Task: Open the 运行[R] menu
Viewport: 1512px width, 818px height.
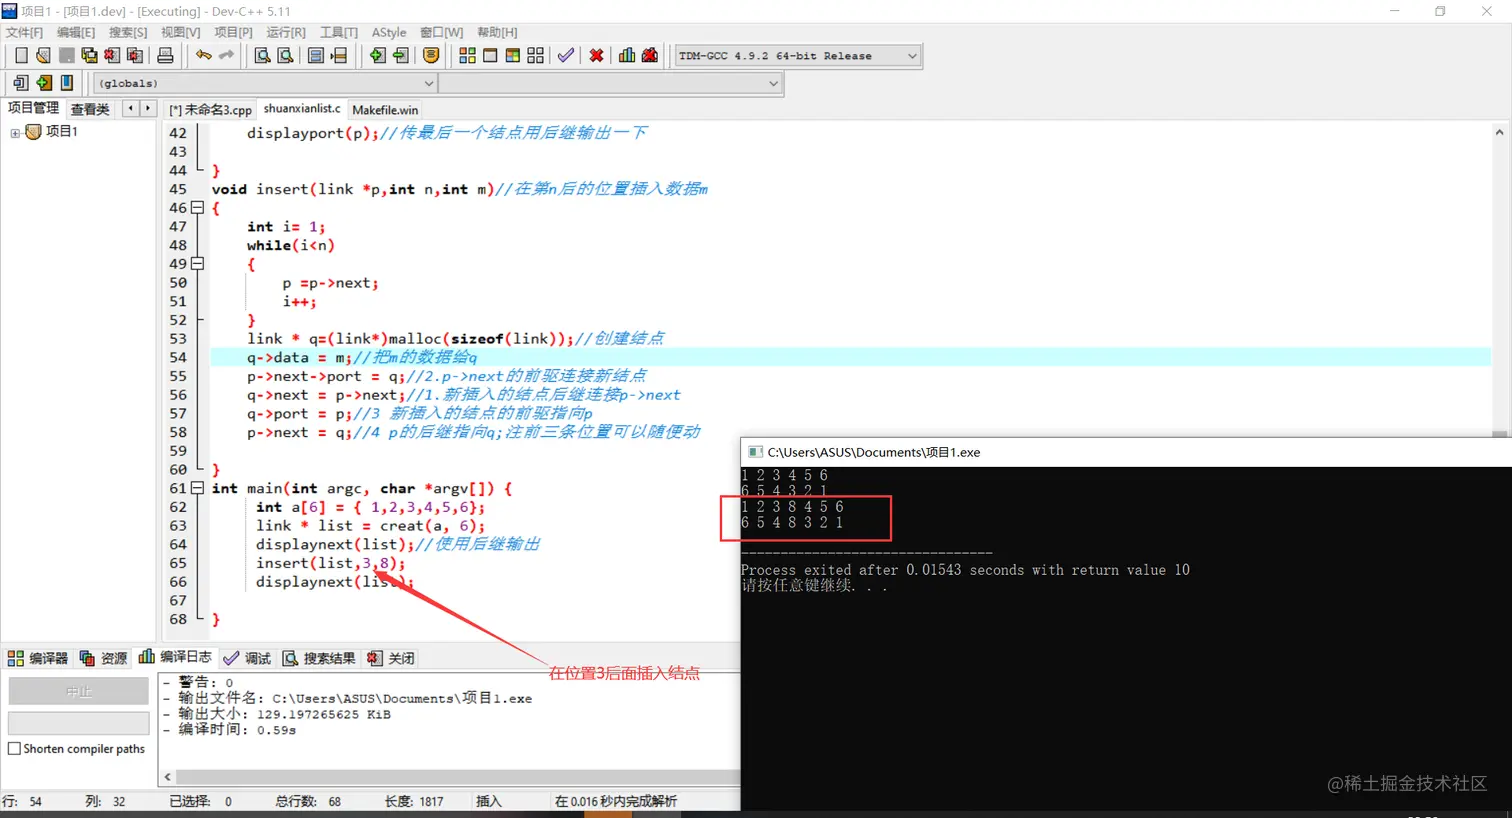Action: [286, 32]
